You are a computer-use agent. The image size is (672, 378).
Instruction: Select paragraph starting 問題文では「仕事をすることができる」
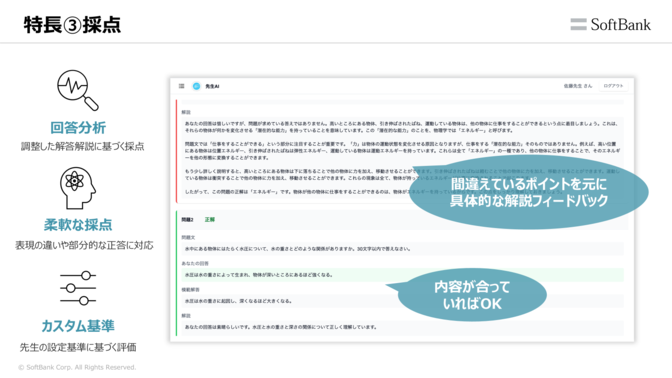[403, 150]
